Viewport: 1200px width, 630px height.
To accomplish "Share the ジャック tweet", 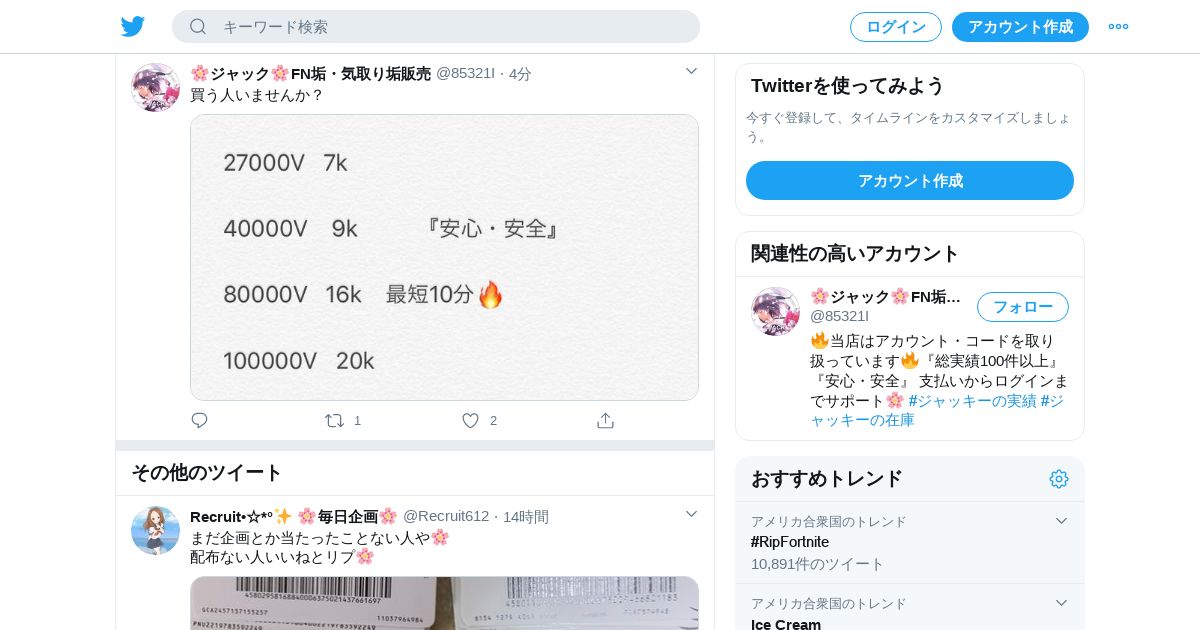I will pos(605,421).
